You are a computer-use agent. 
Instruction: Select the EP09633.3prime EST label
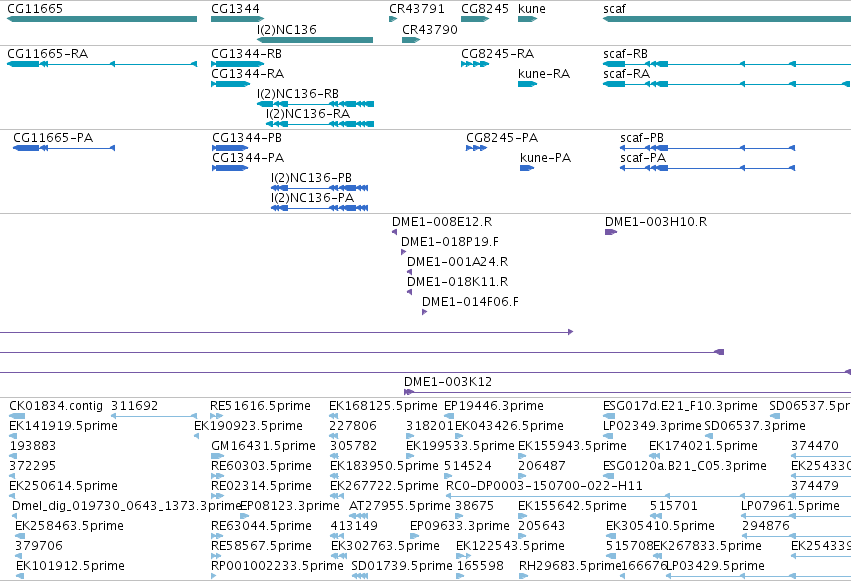[x=460, y=526]
